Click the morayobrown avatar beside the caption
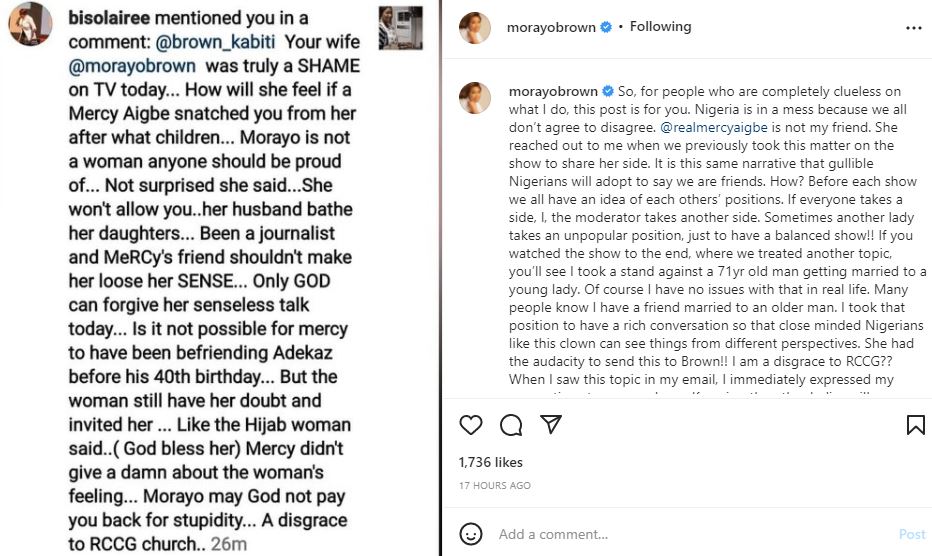 pos(474,97)
